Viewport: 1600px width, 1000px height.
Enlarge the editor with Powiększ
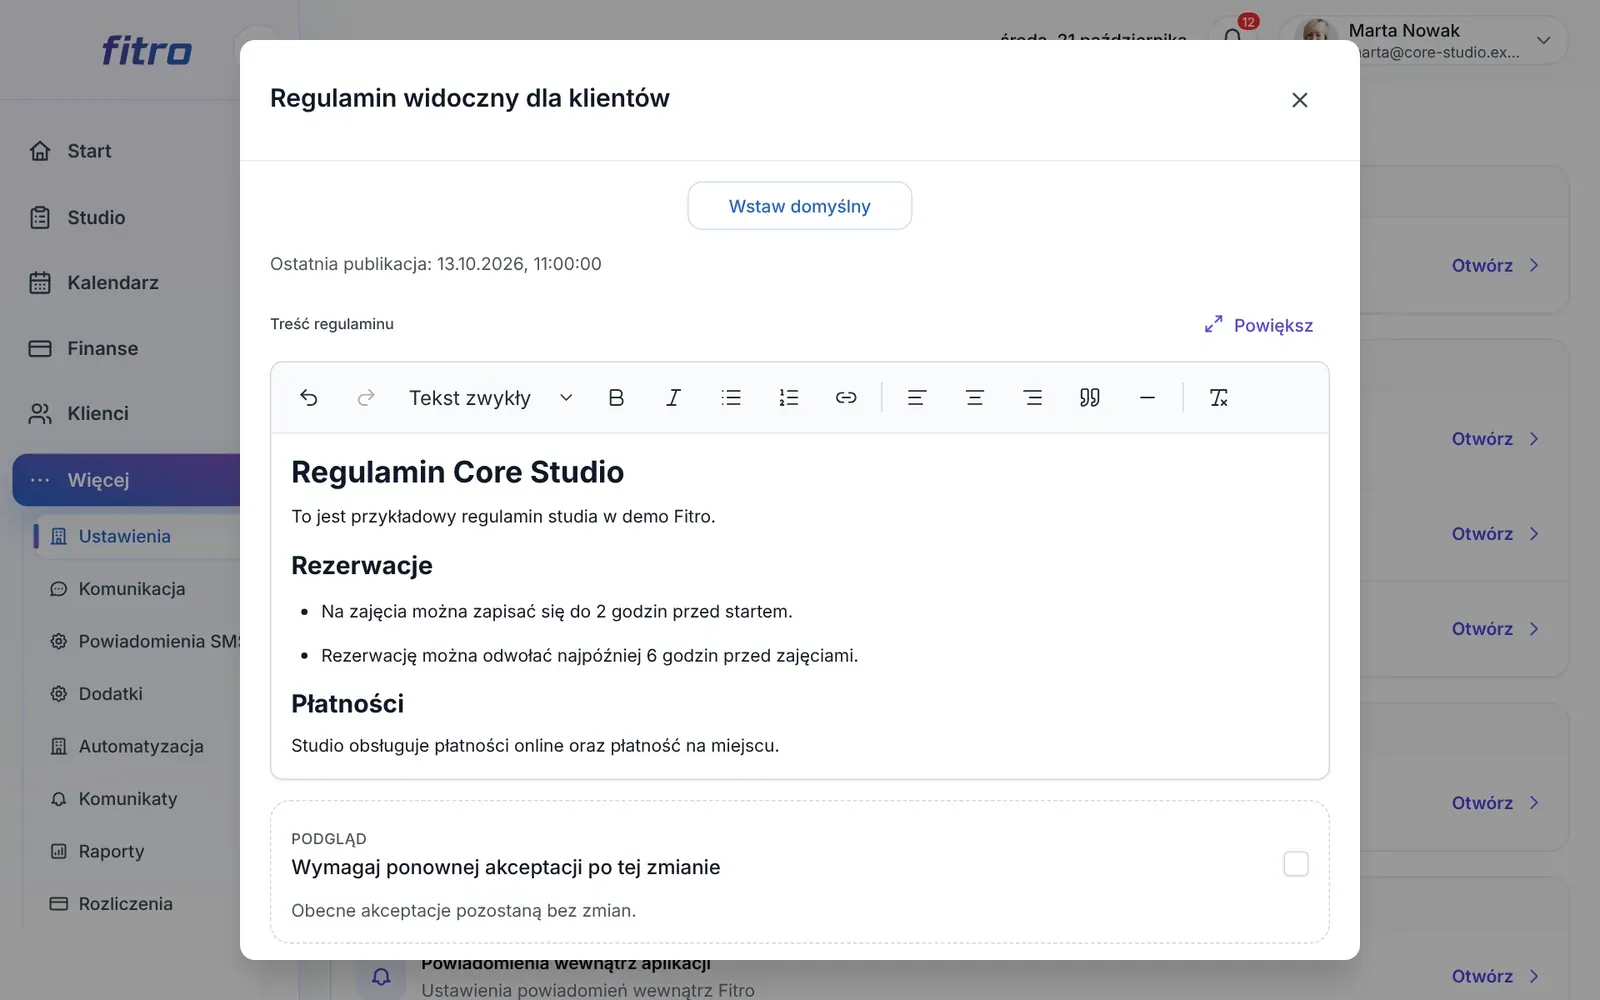(1259, 325)
